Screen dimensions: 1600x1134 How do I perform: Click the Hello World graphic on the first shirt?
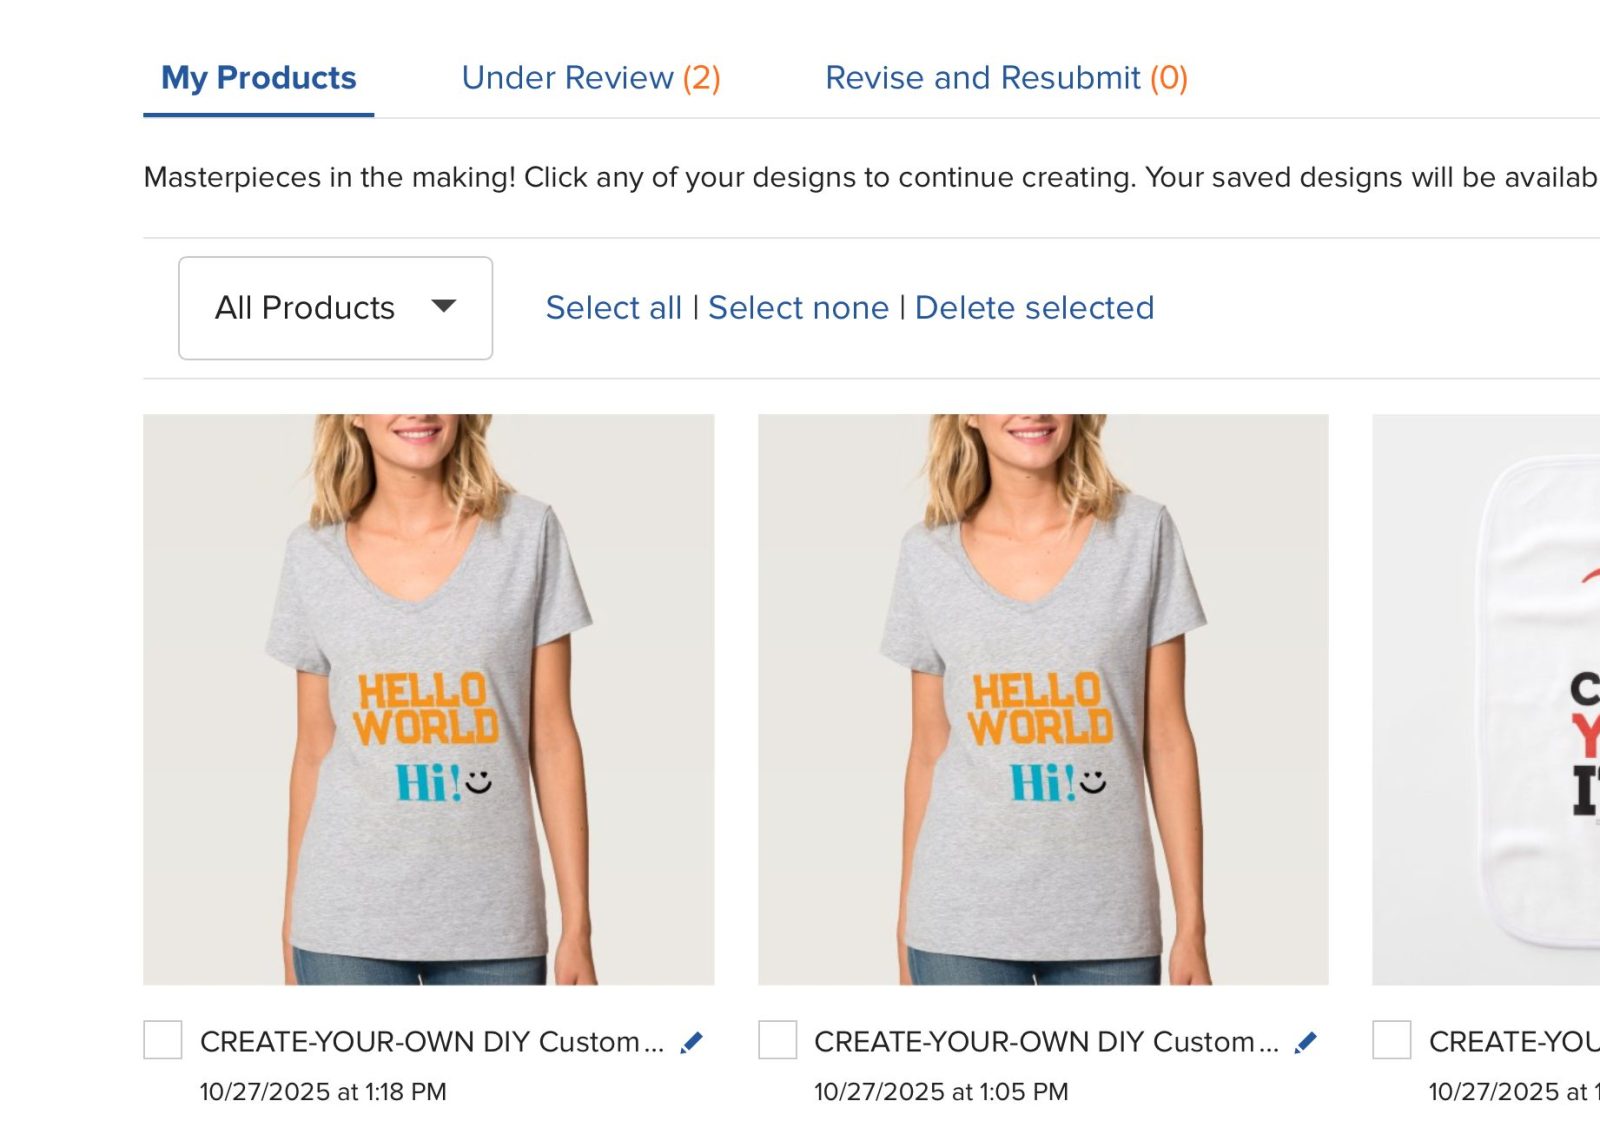pyautogui.click(x=426, y=709)
